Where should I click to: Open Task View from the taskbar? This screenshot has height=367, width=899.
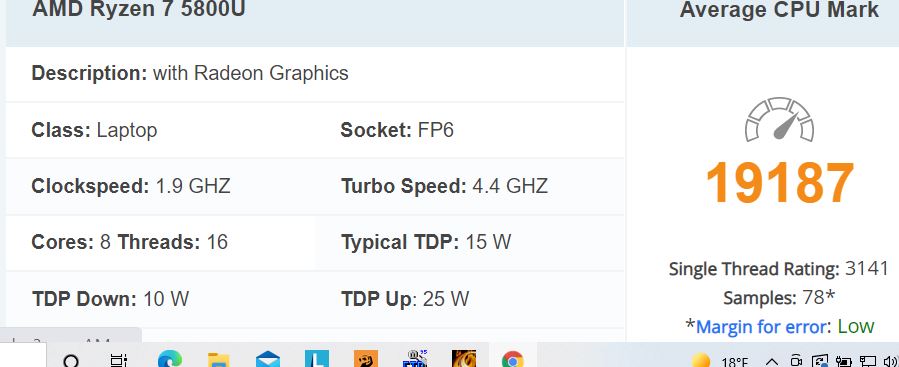[118, 361]
